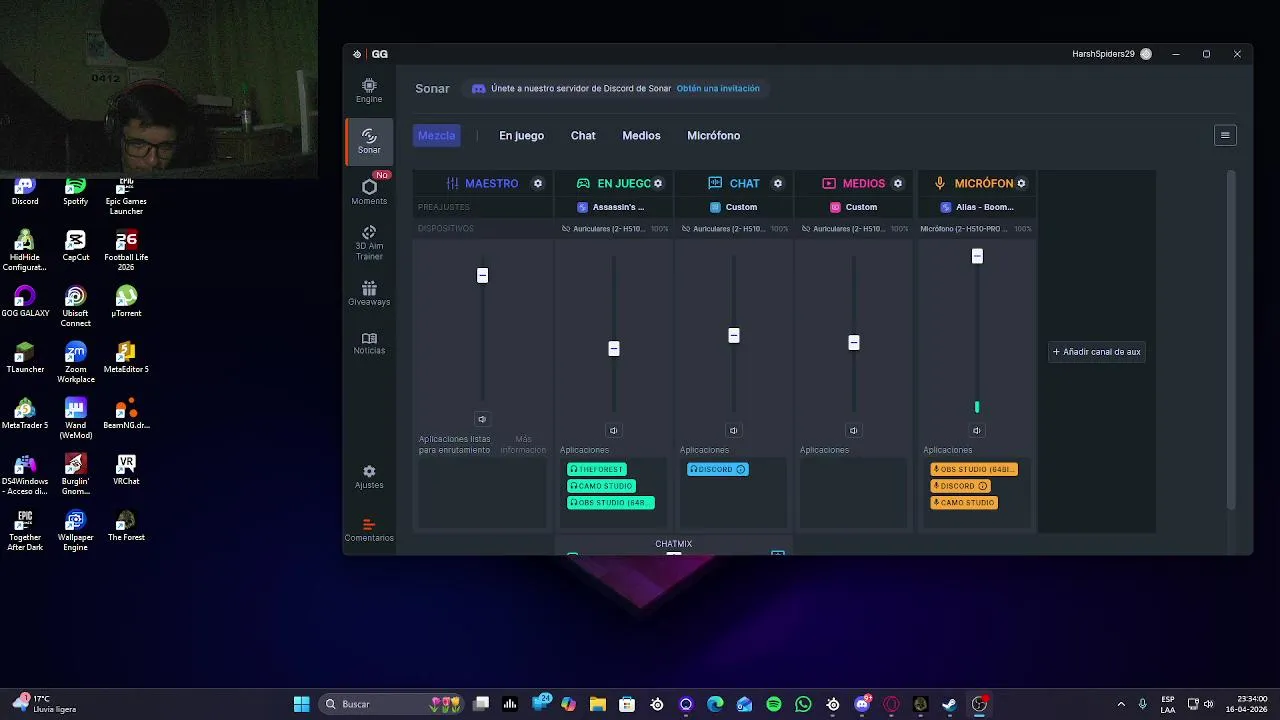Open the Giveaways section
Image resolution: width=1280 pixels, height=720 pixels.
369,293
